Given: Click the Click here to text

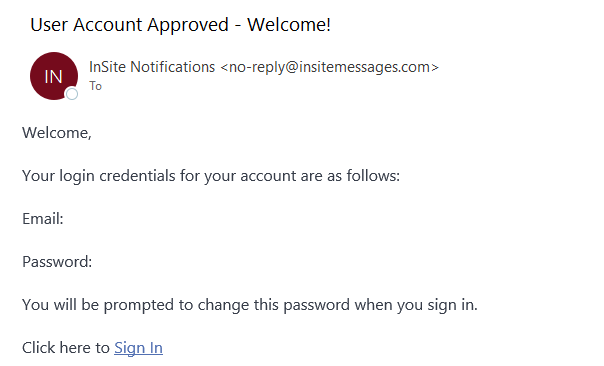Looking at the screenshot, I should click(x=66, y=348).
